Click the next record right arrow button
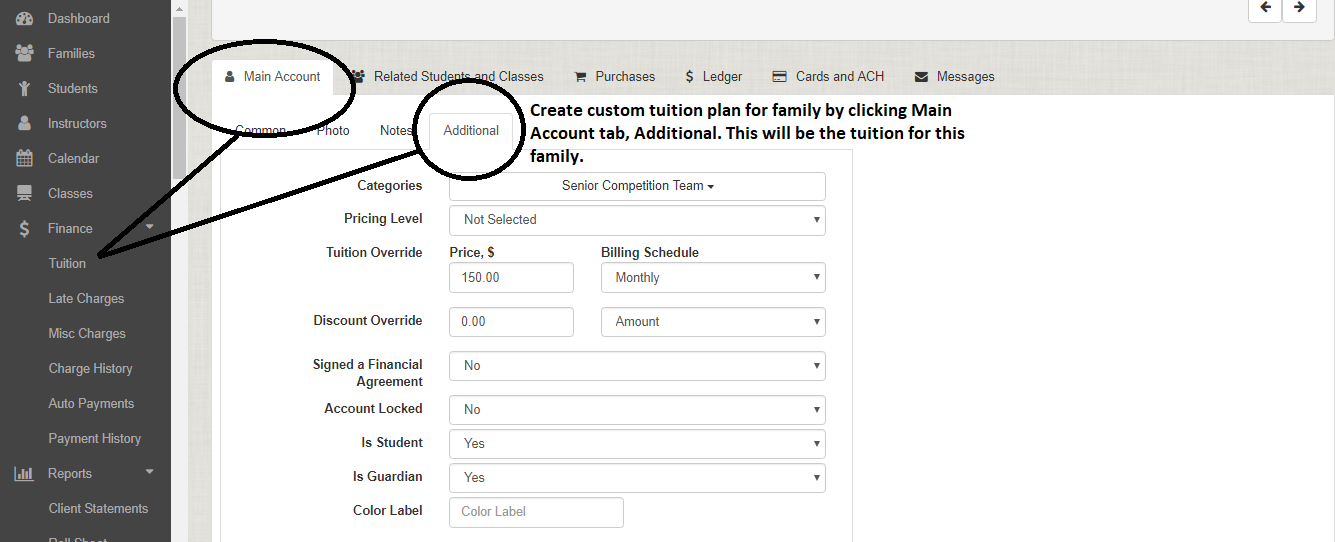The width and height of the screenshot is (1335, 542). click(x=1299, y=7)
